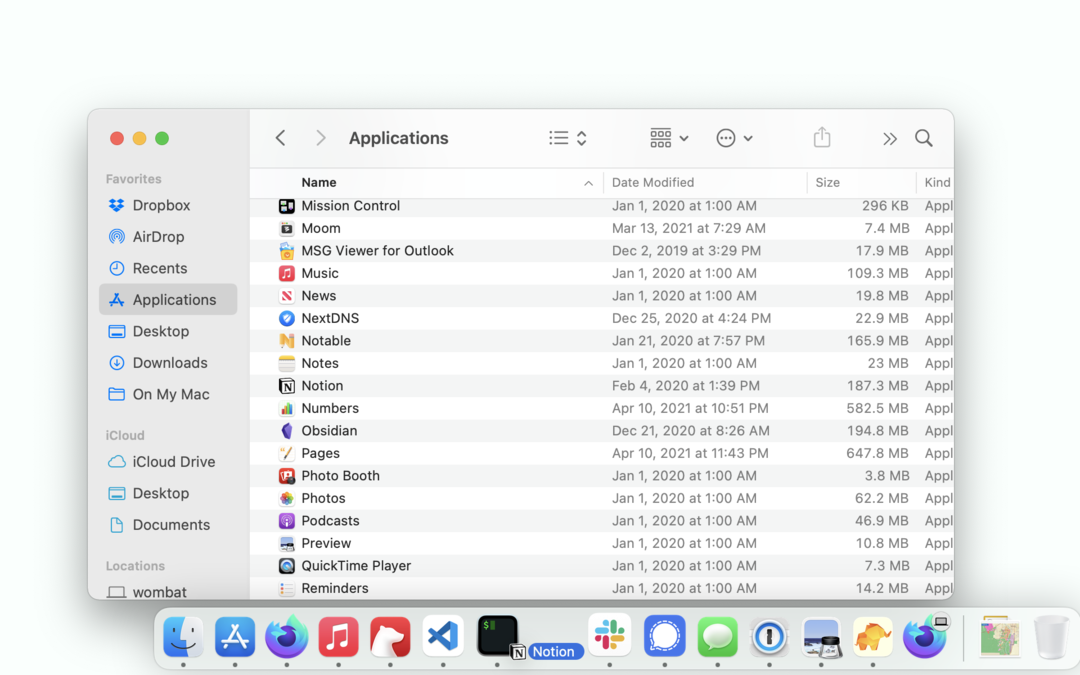Viewport: 1080px width, 675px height.
Task: Go forward with the right chevron button
Action: point(320,138)
